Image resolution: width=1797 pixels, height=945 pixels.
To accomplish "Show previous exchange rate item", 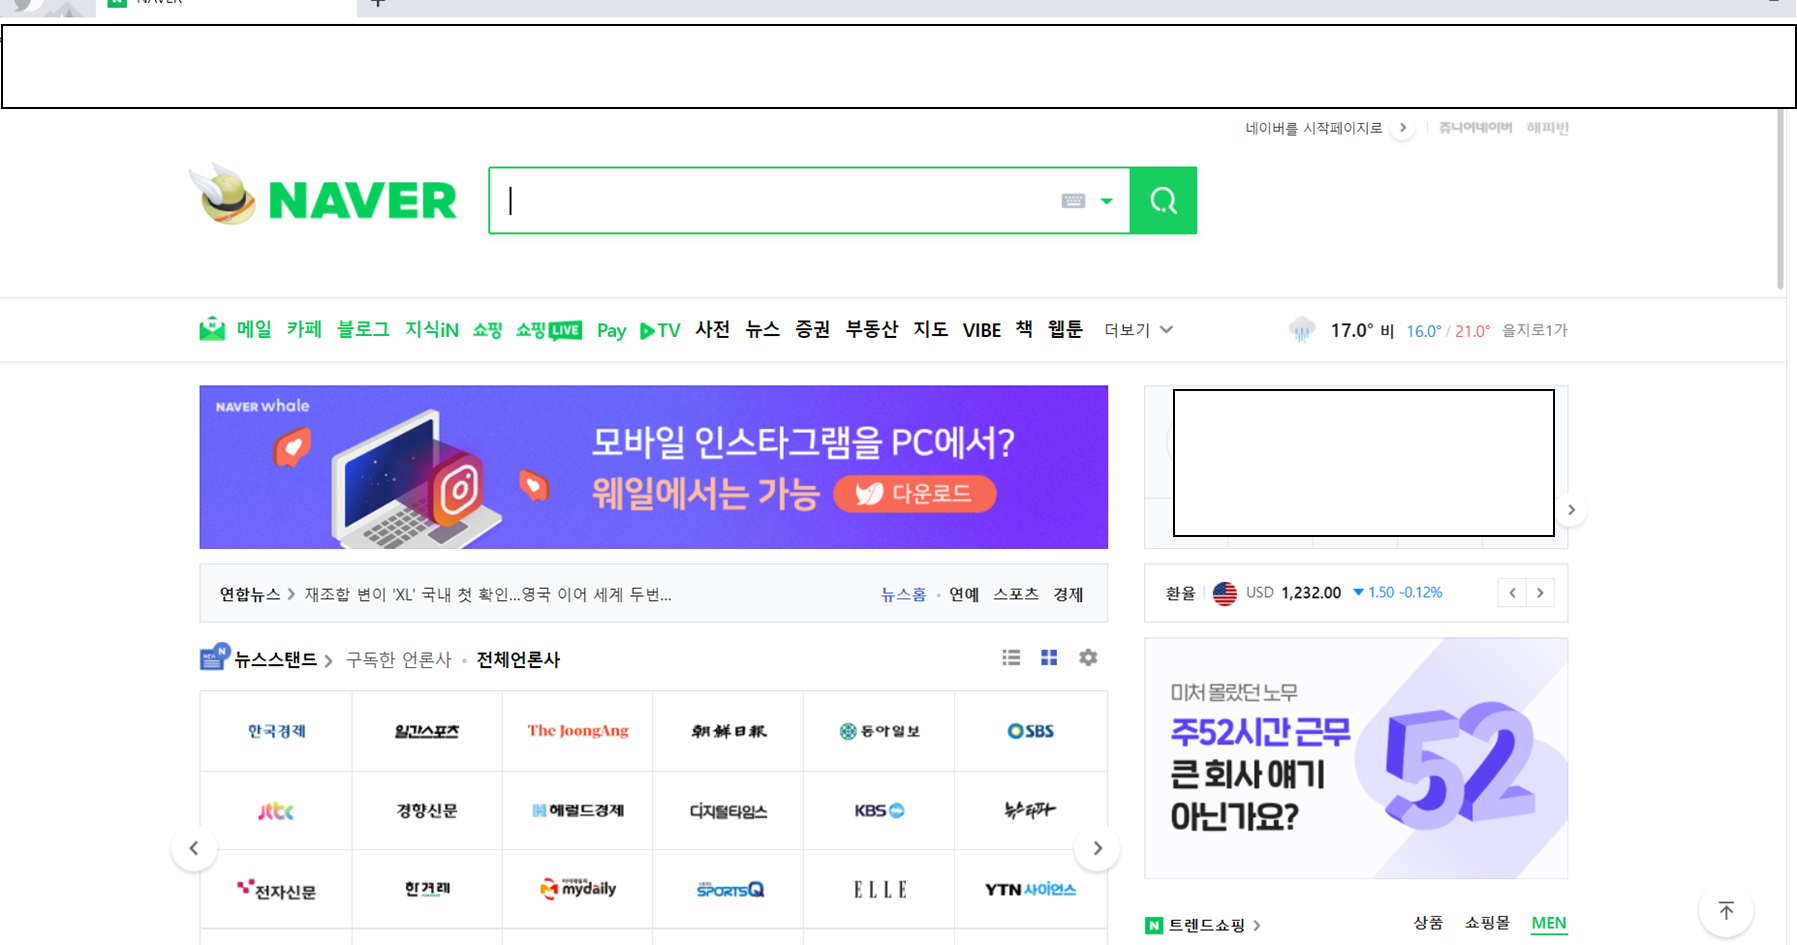I will point(1512,593).
